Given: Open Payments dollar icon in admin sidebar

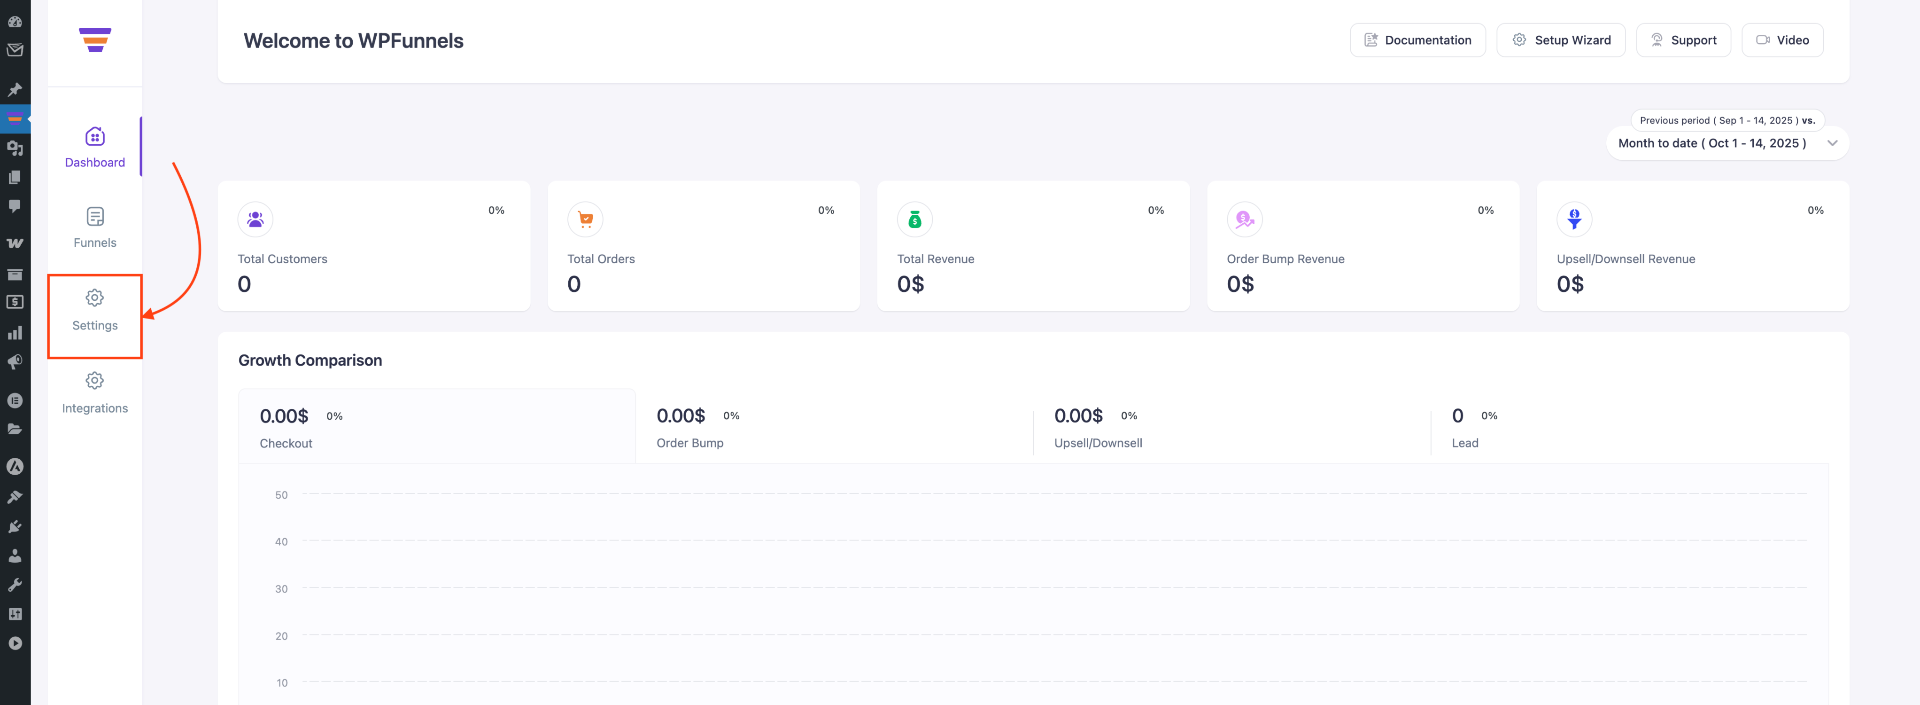Looking at the screenshot, I should [15, 302].
